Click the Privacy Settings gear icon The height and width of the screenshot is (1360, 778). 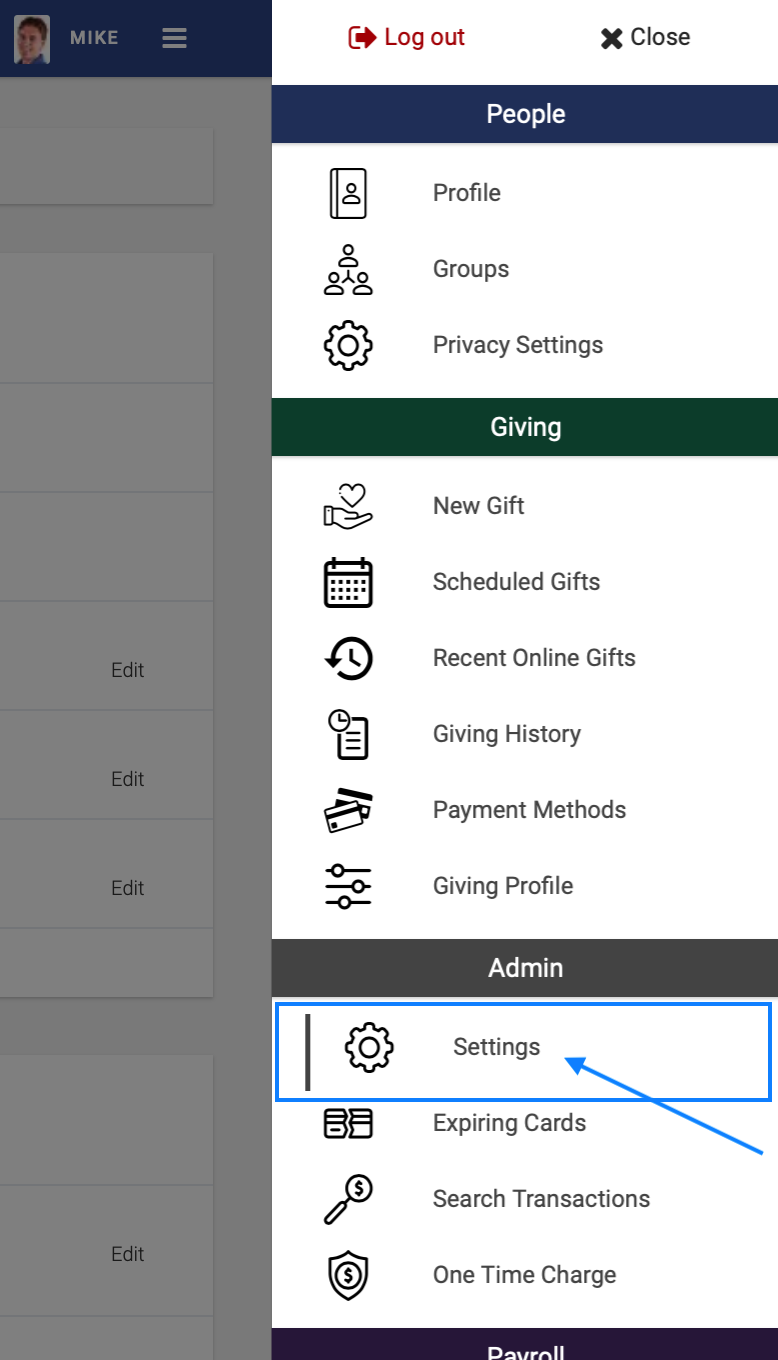(348, 345)
